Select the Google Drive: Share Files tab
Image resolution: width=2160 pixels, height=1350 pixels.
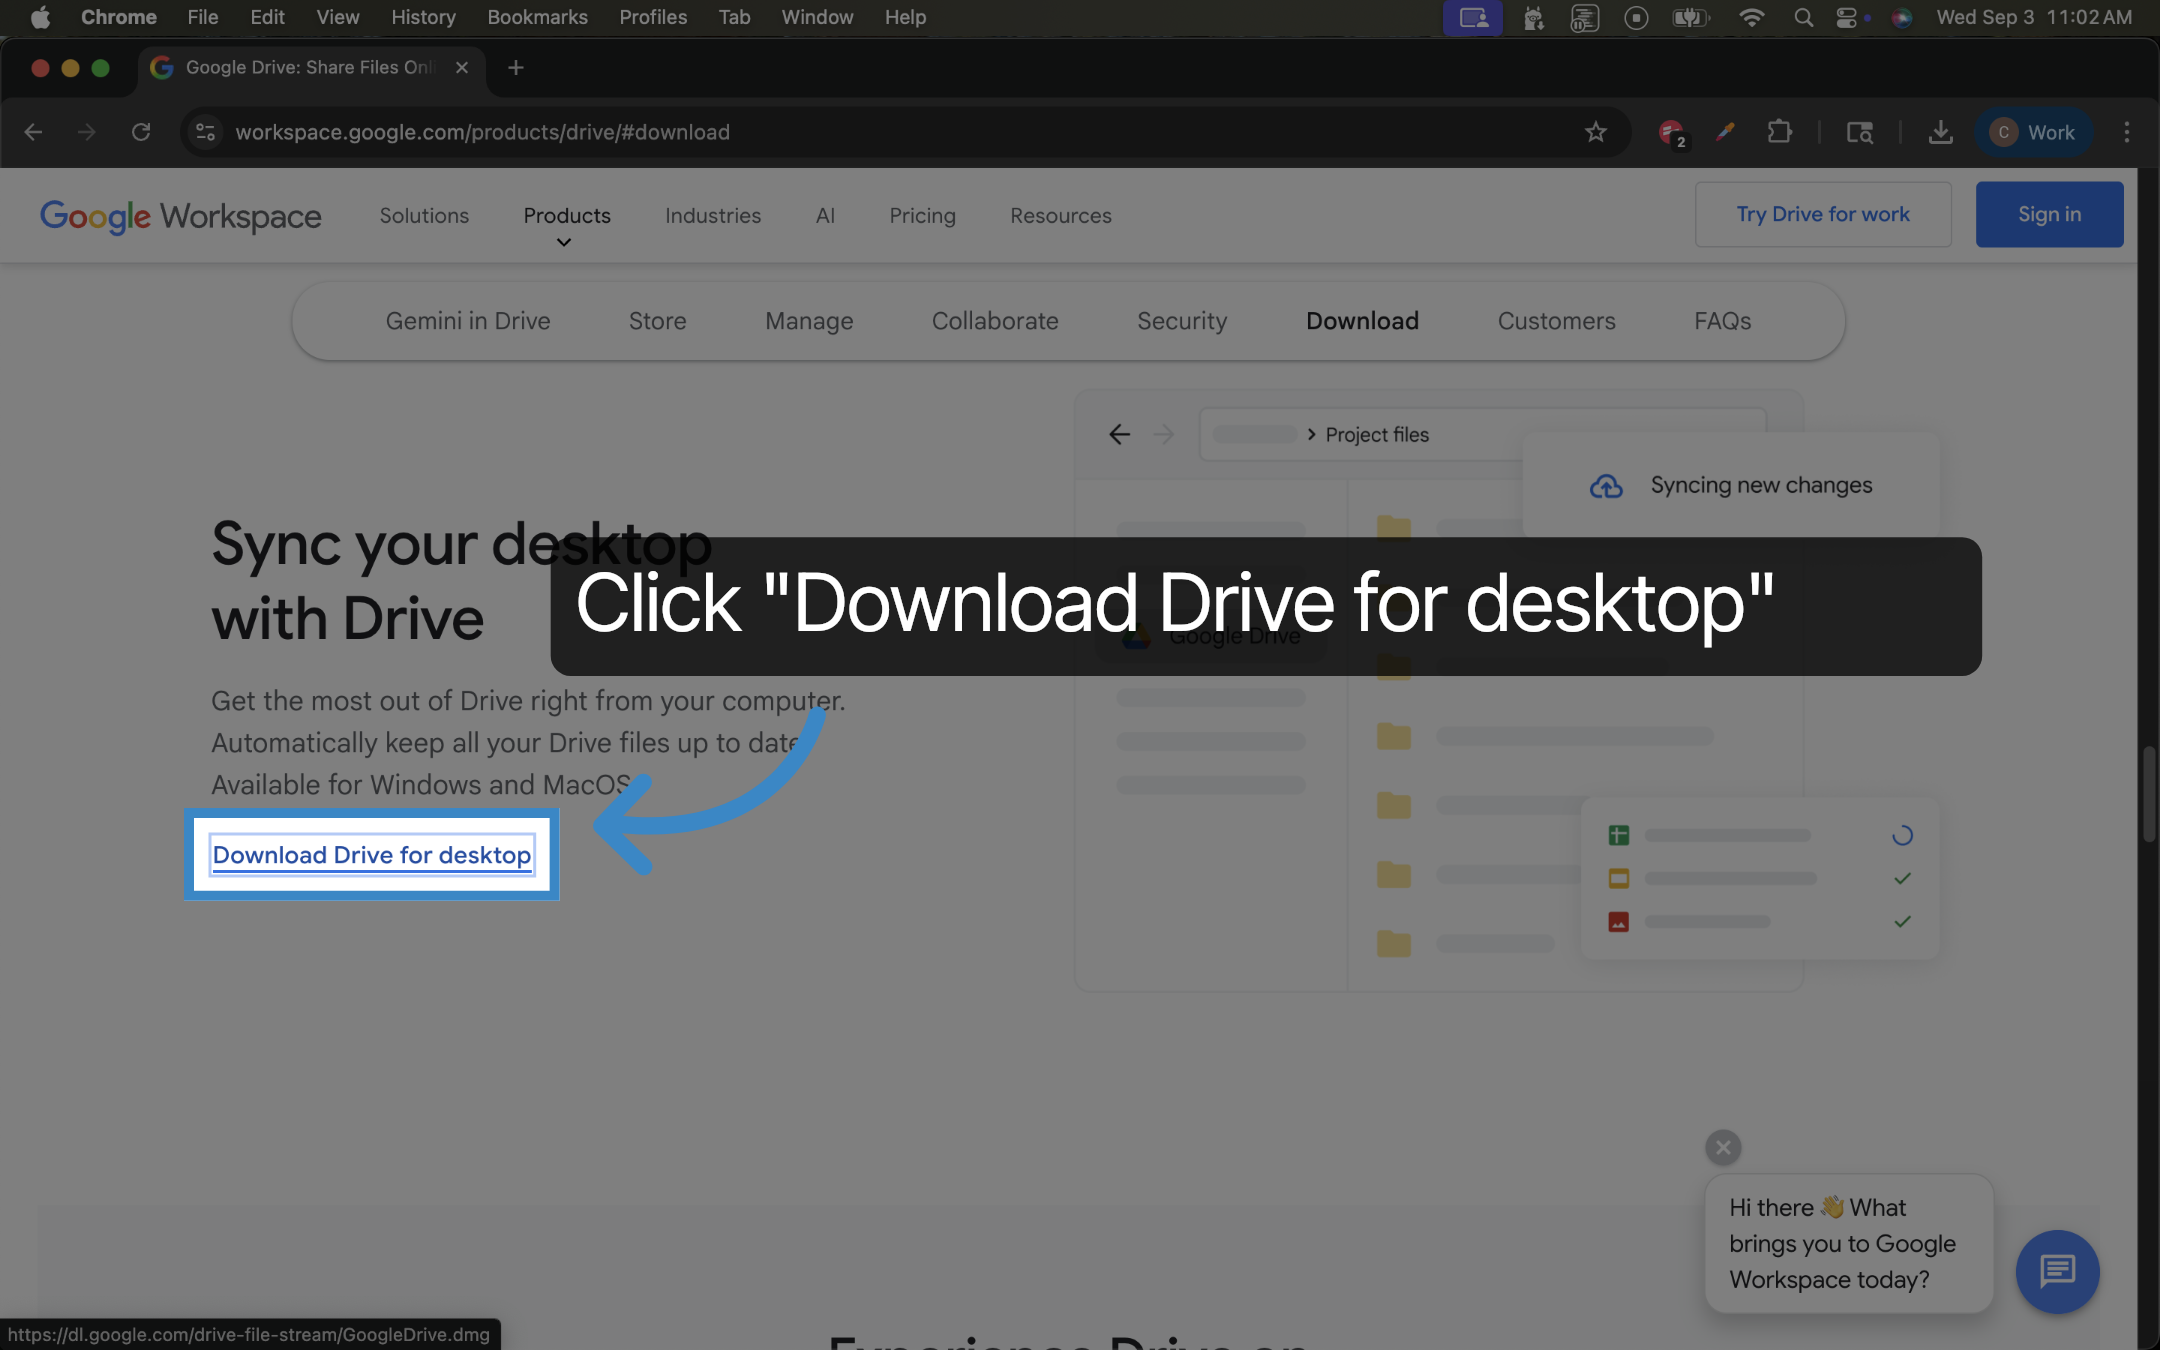[310, 67]
